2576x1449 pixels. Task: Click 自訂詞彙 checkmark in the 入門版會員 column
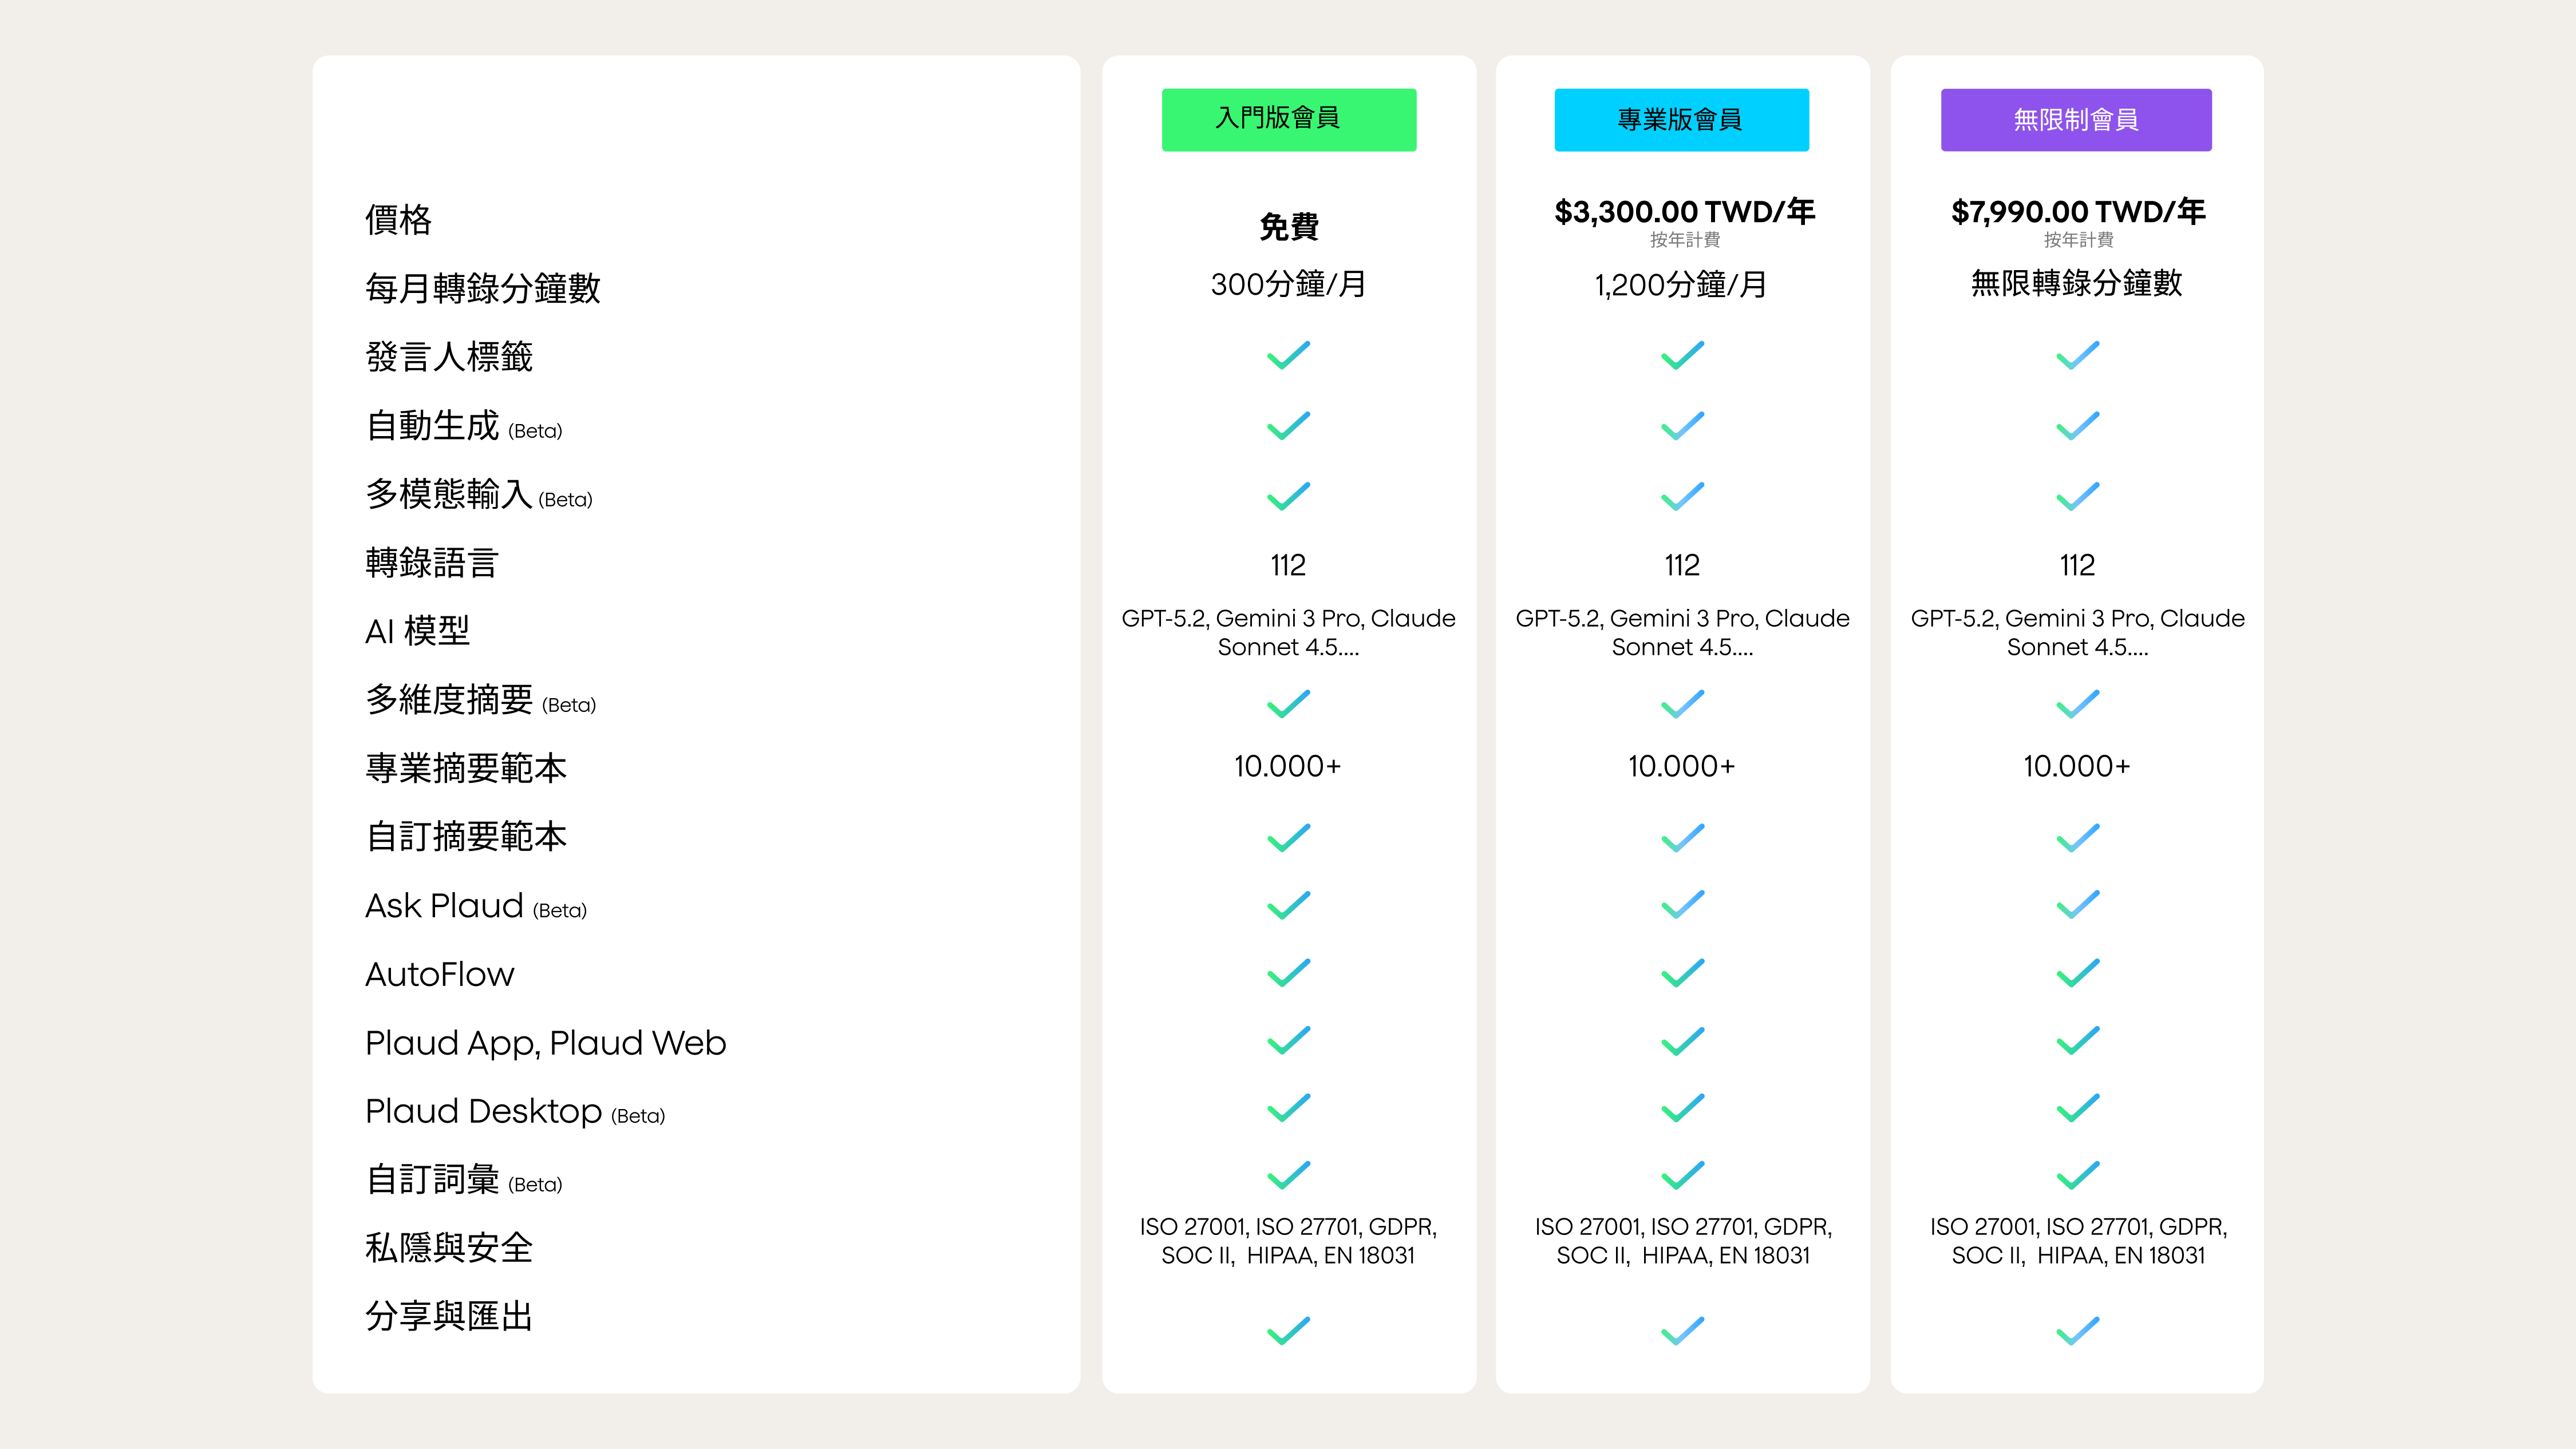[x=1288, y=1175]
